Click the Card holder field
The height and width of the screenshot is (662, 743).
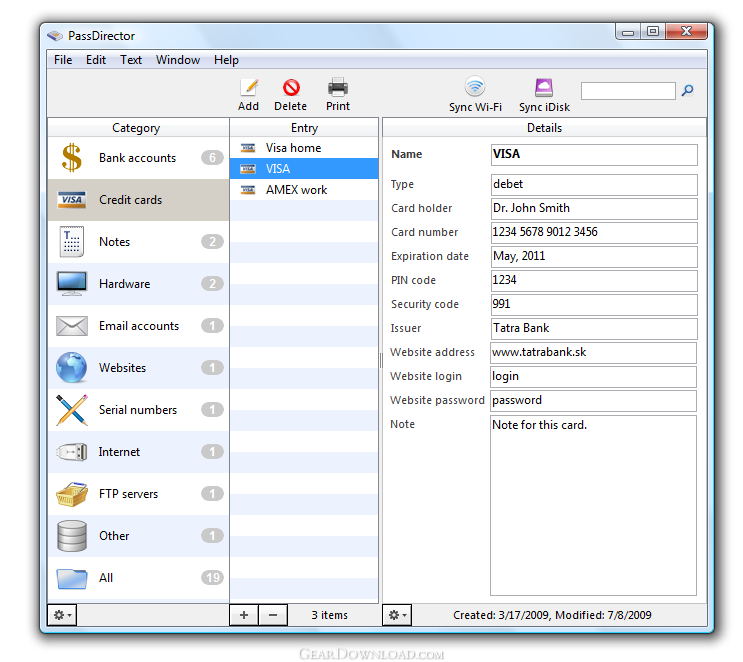click(594, 209)
